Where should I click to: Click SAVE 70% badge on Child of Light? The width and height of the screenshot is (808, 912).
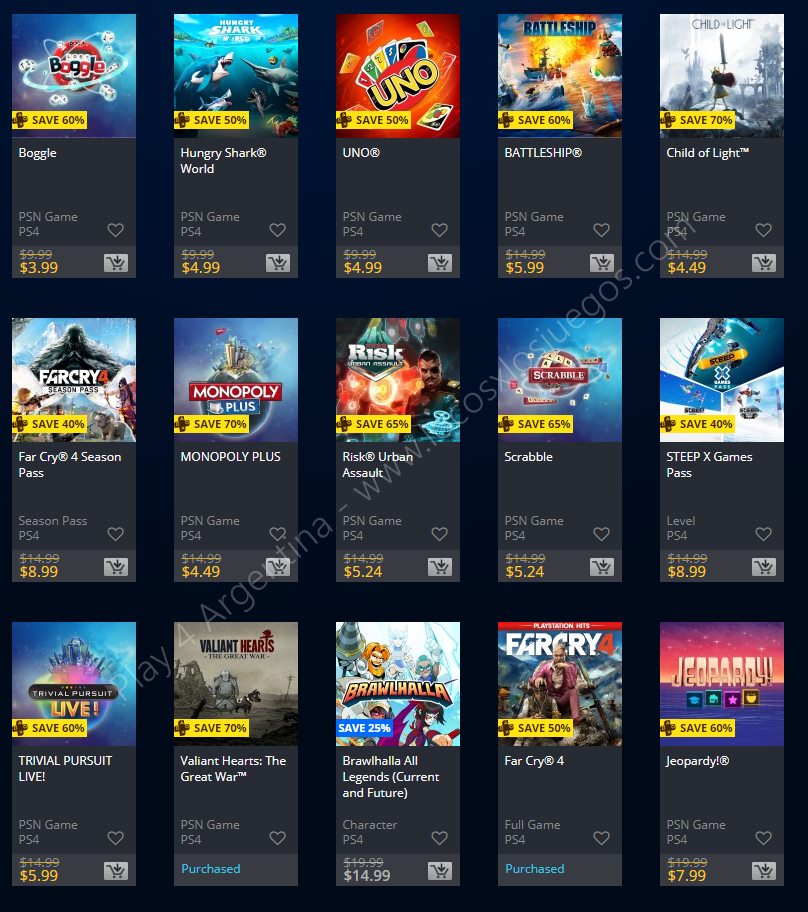click(697, 120)
